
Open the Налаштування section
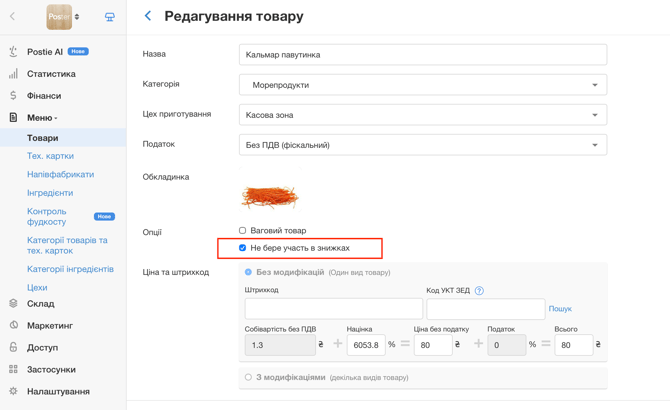pyautogui.click(x=59, y=391)
